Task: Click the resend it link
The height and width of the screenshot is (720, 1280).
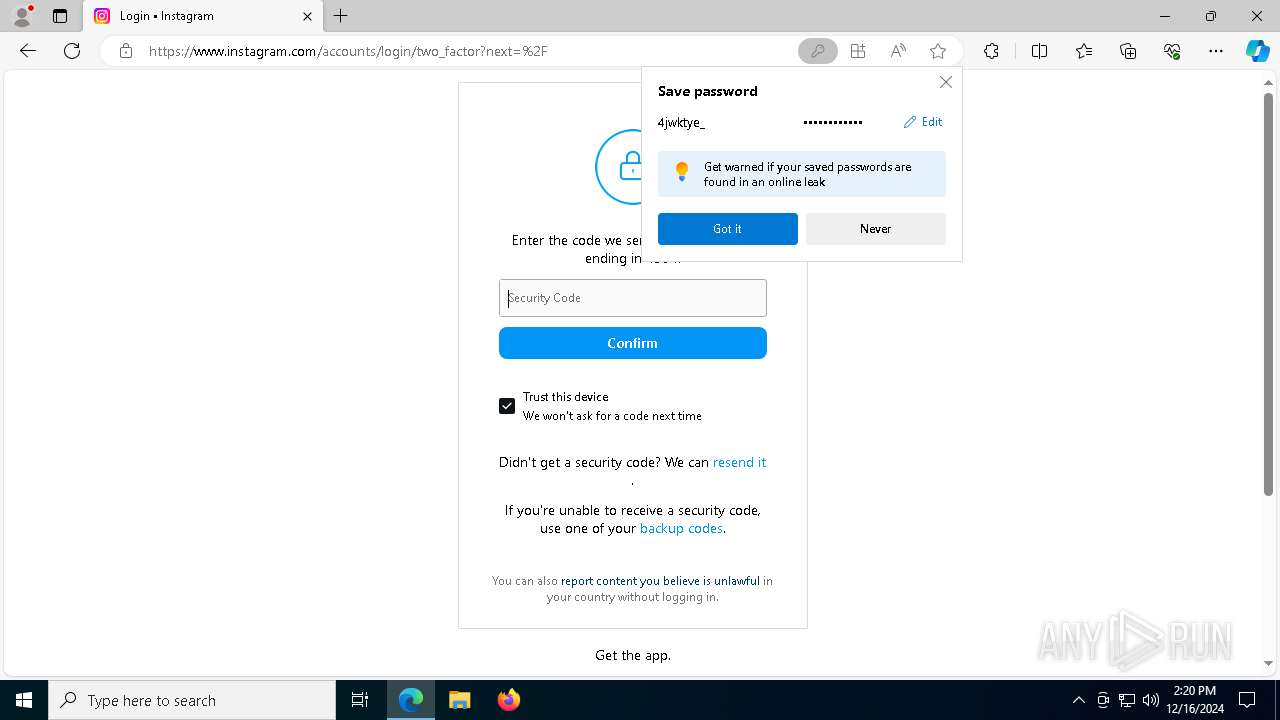Action: point(739,462)
